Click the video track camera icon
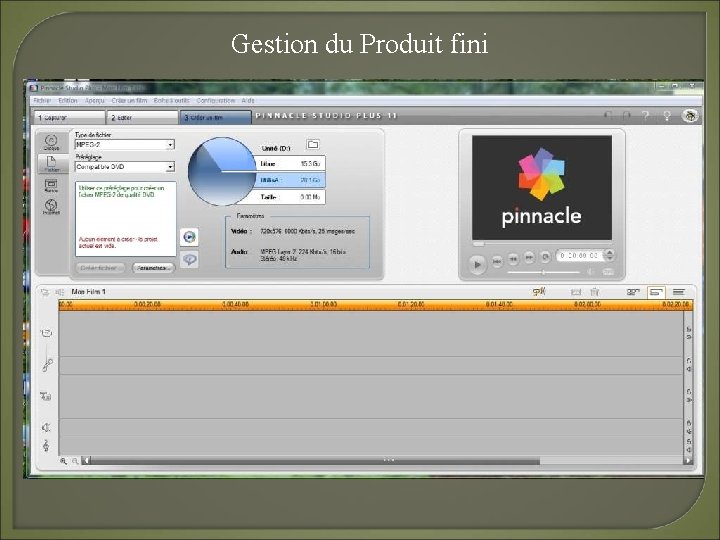 pos(46,333)
